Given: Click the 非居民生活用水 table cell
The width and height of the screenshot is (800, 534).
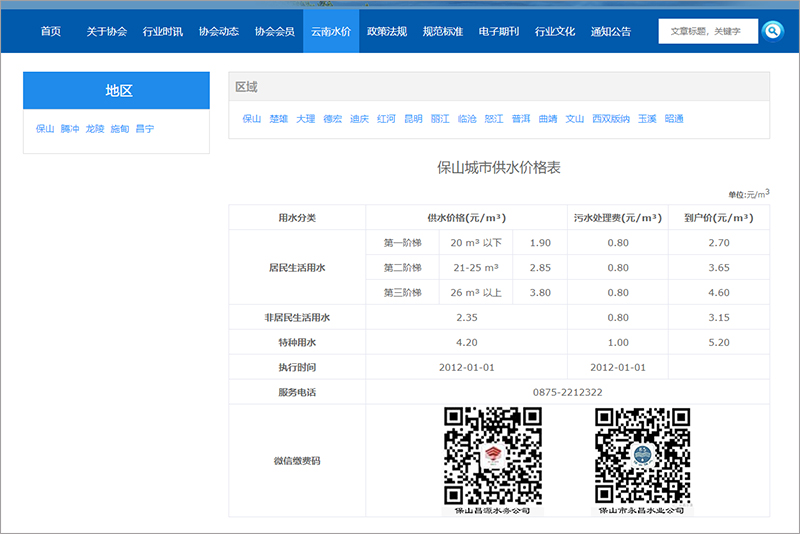Looking at the screenshot, I should [x=297, y=317].
